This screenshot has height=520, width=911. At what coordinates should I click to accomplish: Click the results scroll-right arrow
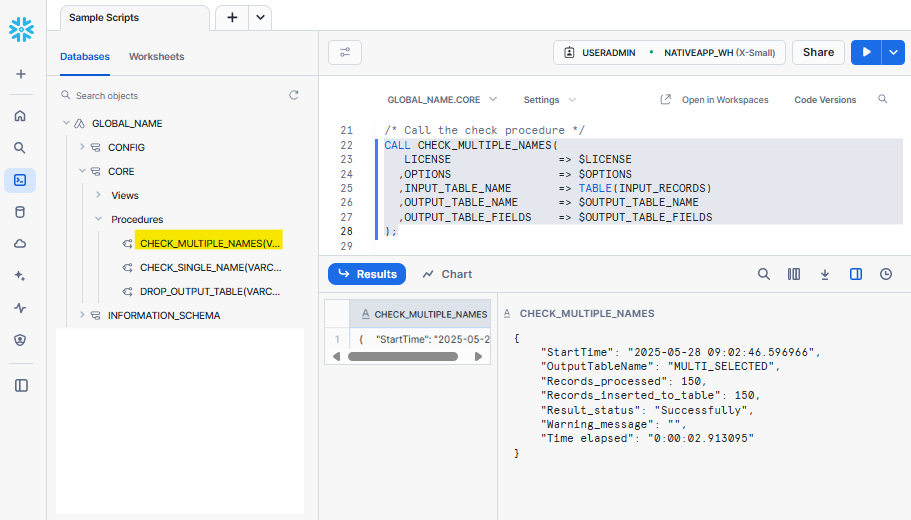(478, 357)
